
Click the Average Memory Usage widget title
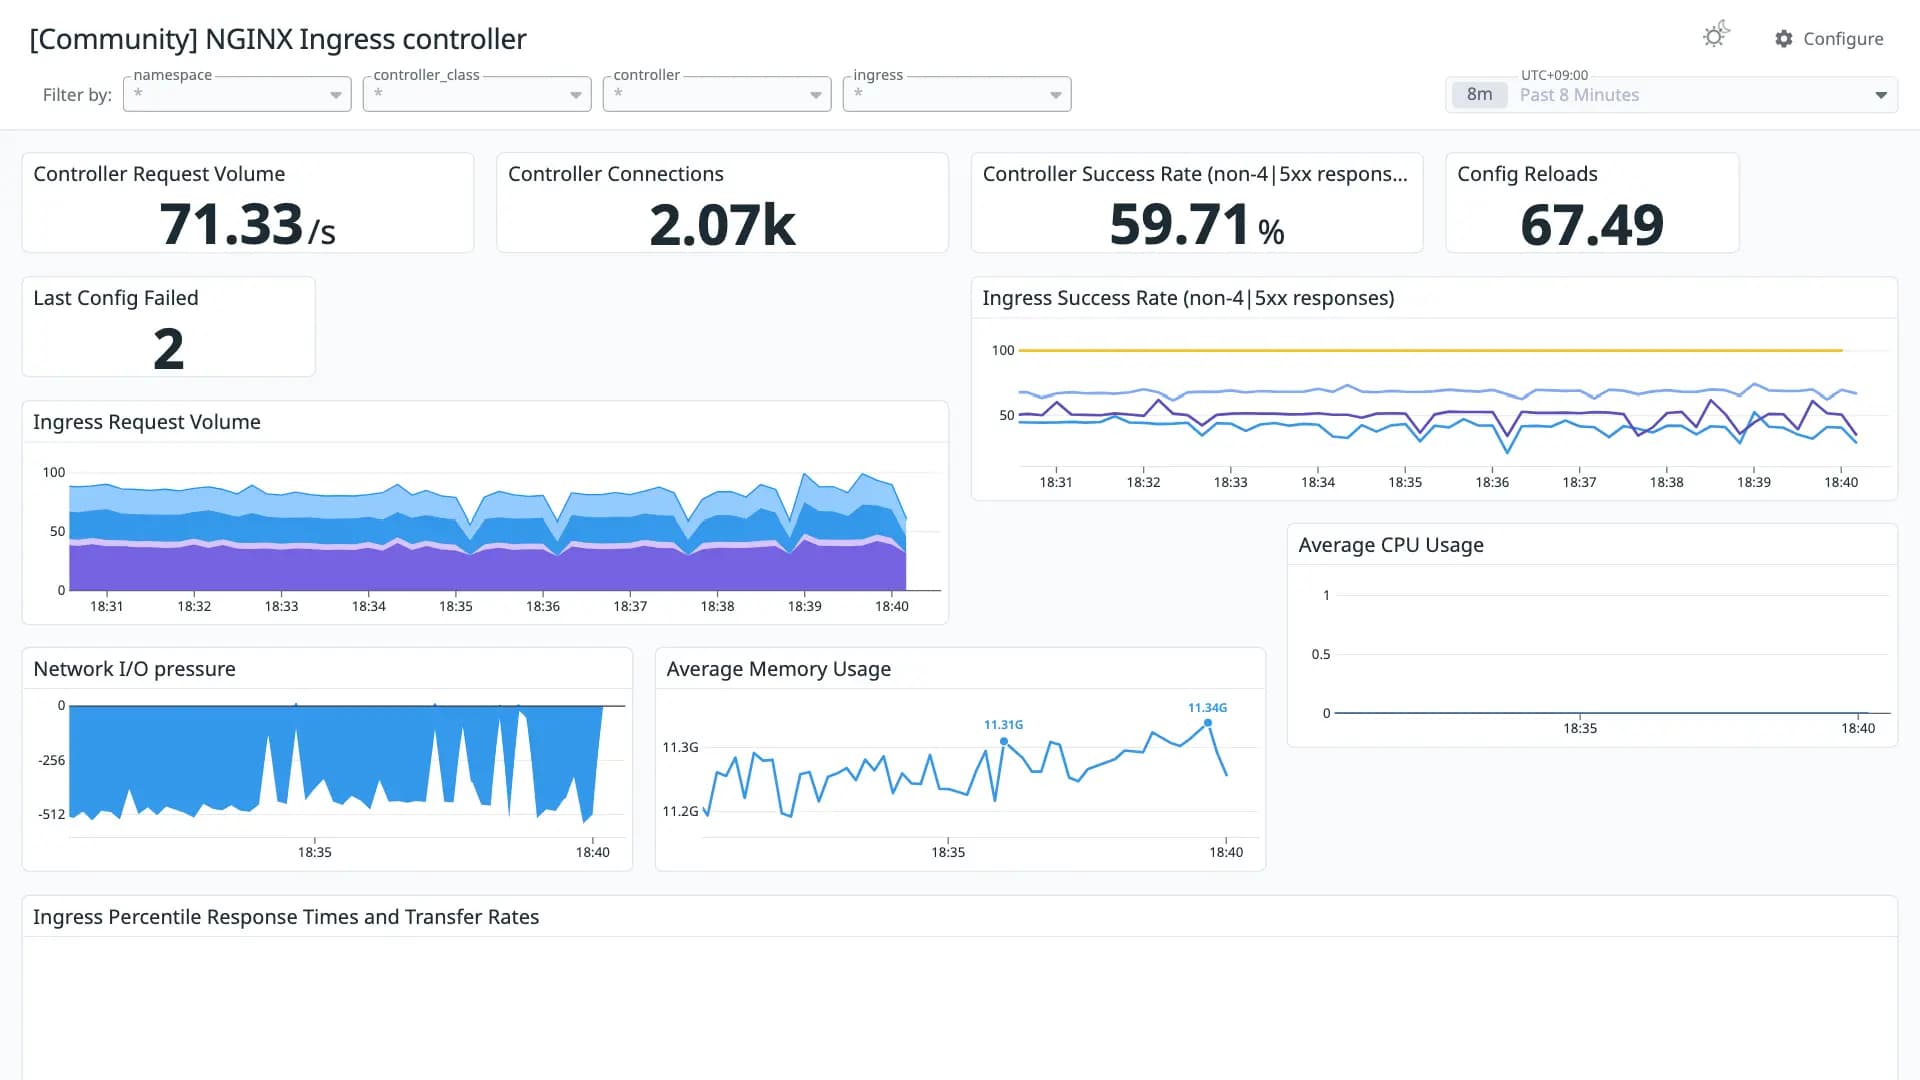click(x=778, y=669)
